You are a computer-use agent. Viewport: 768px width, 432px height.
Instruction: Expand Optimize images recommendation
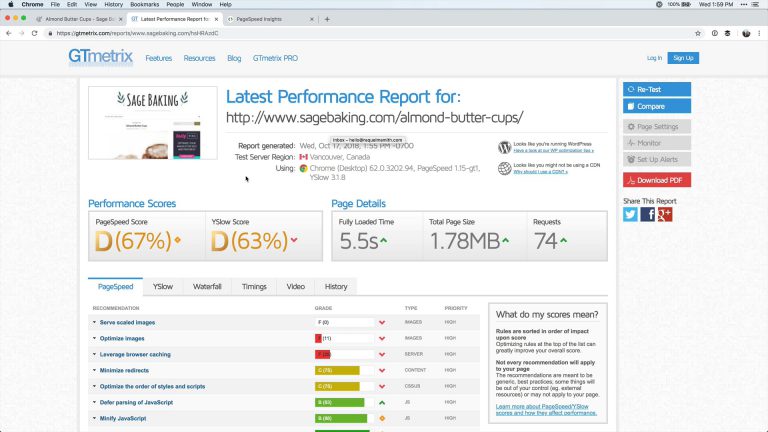(x=122, y=338)
